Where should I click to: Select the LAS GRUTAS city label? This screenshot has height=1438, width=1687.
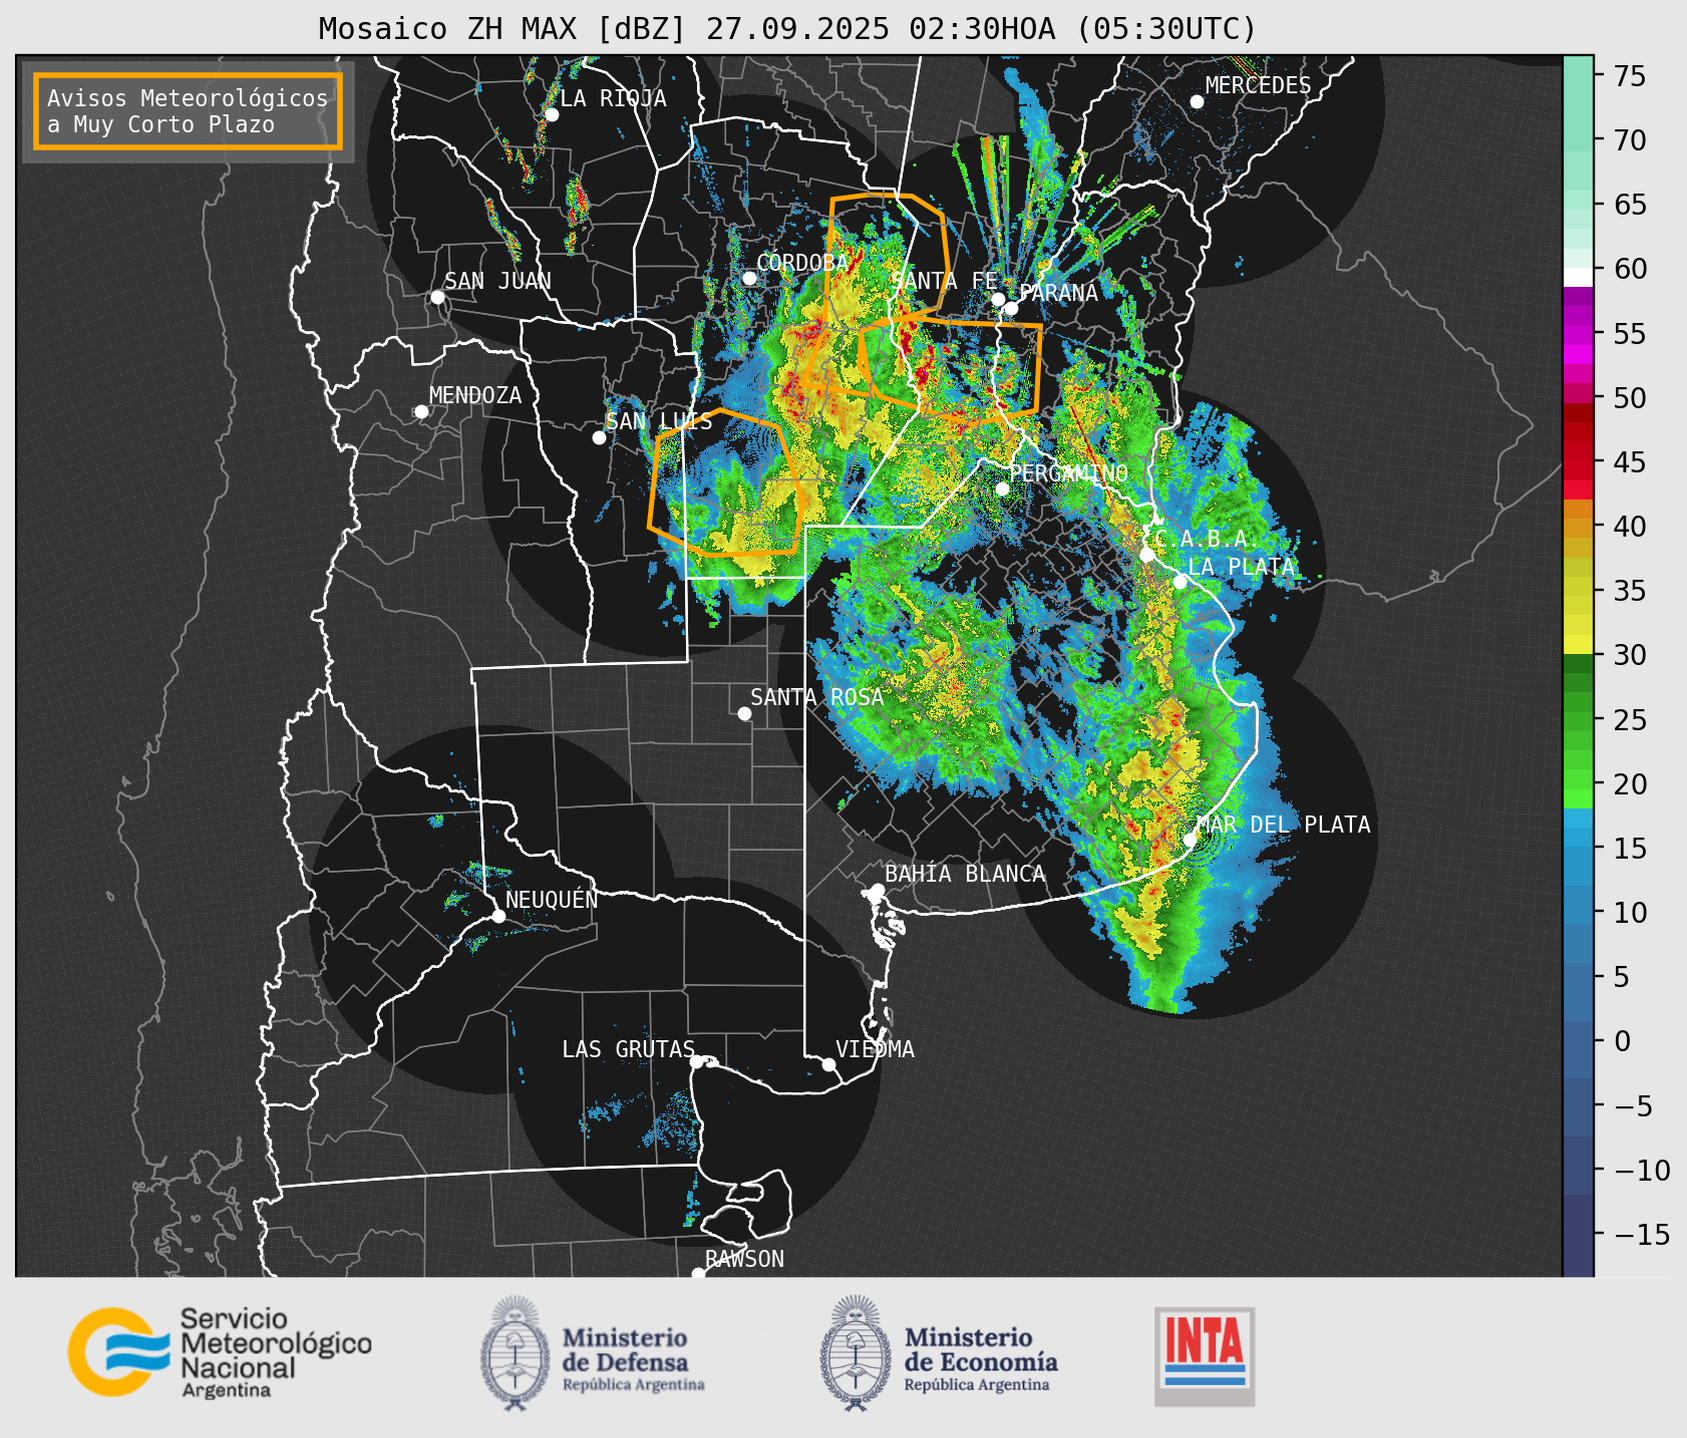(628, 1049)
